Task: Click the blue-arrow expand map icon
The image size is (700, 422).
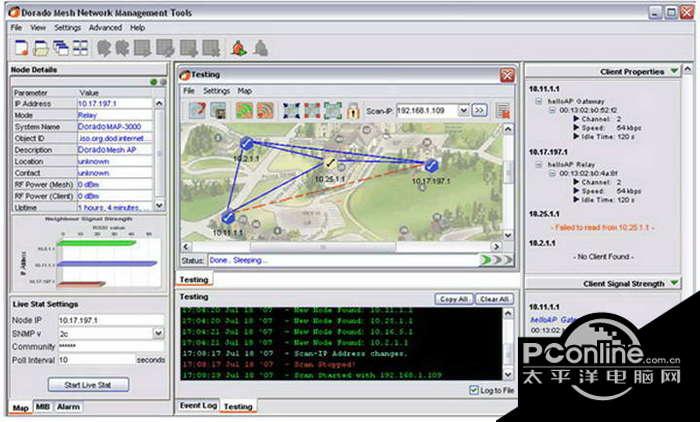Action: click(292, 110)
